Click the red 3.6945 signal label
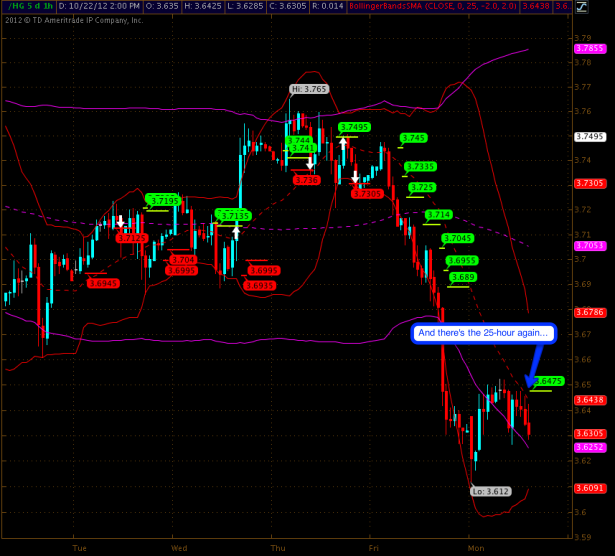 coord(103,283)
